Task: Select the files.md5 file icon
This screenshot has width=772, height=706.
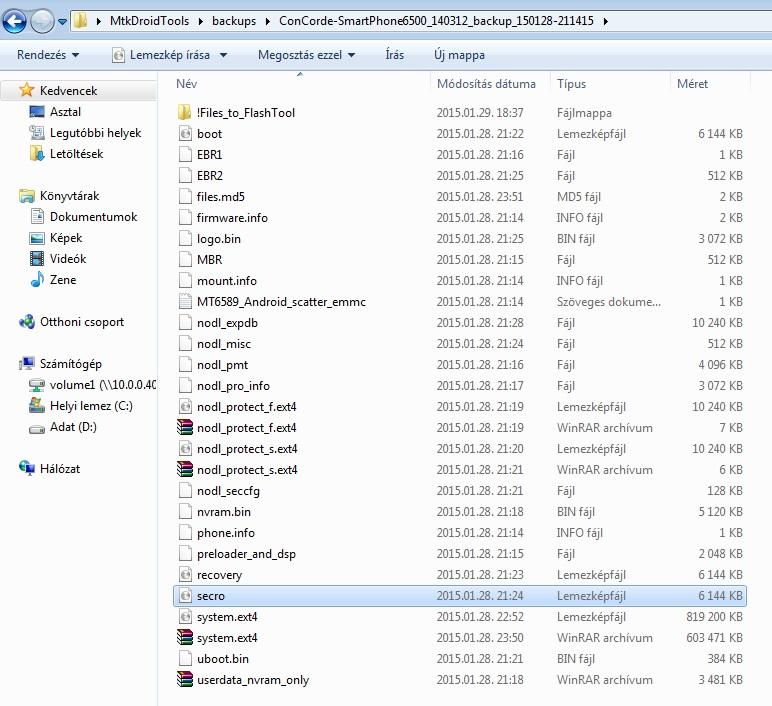Action: (x=185, y=196)
